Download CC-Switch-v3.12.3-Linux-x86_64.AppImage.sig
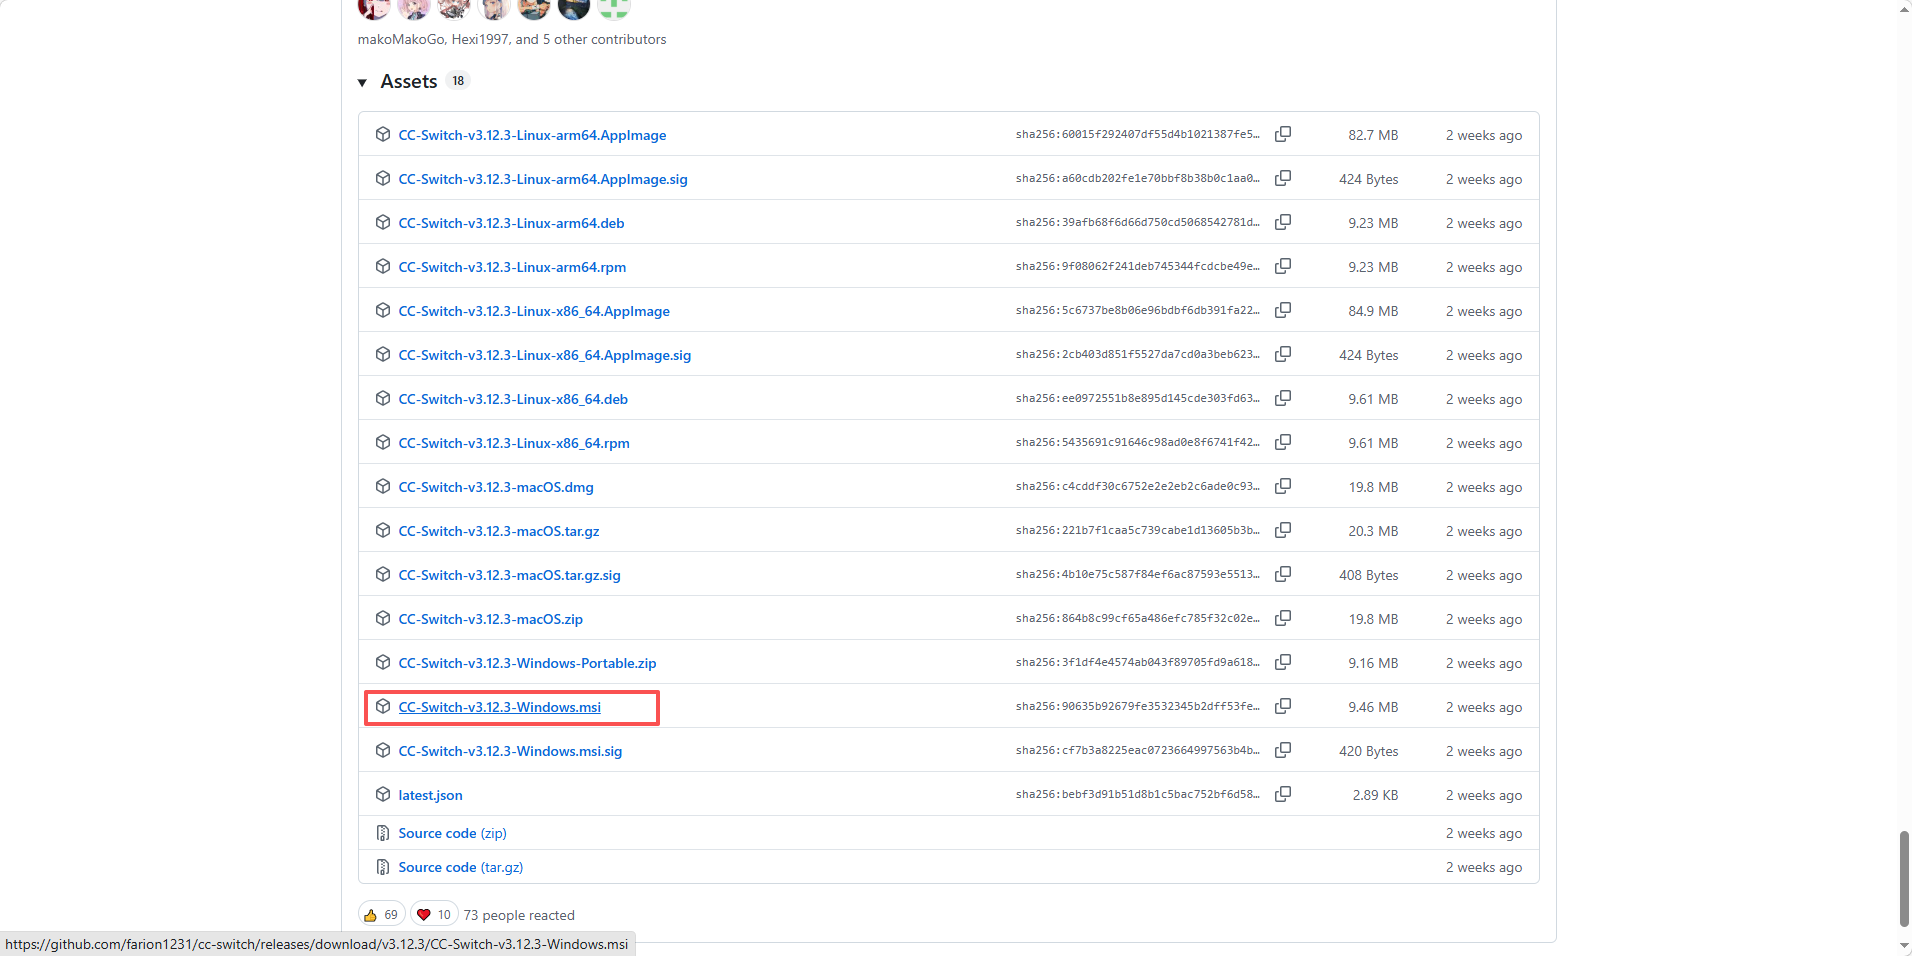 point(545,355)
